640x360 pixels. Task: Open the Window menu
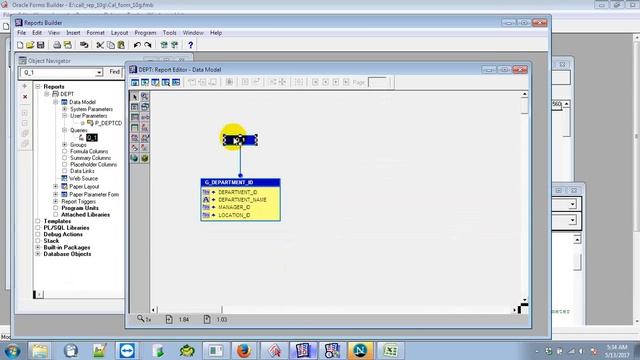click(193, 33)
